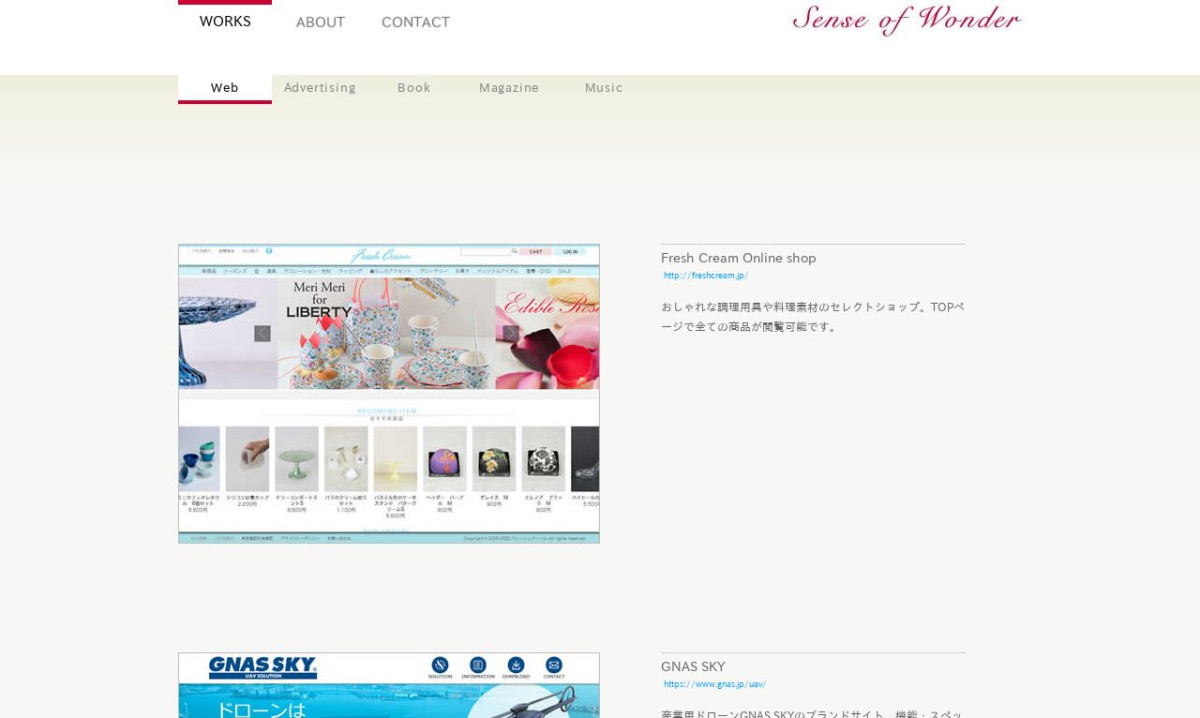The height and width of the screenshot is (718, 1200).
Task: Select the Web category tab
Action: pos(225,88)
